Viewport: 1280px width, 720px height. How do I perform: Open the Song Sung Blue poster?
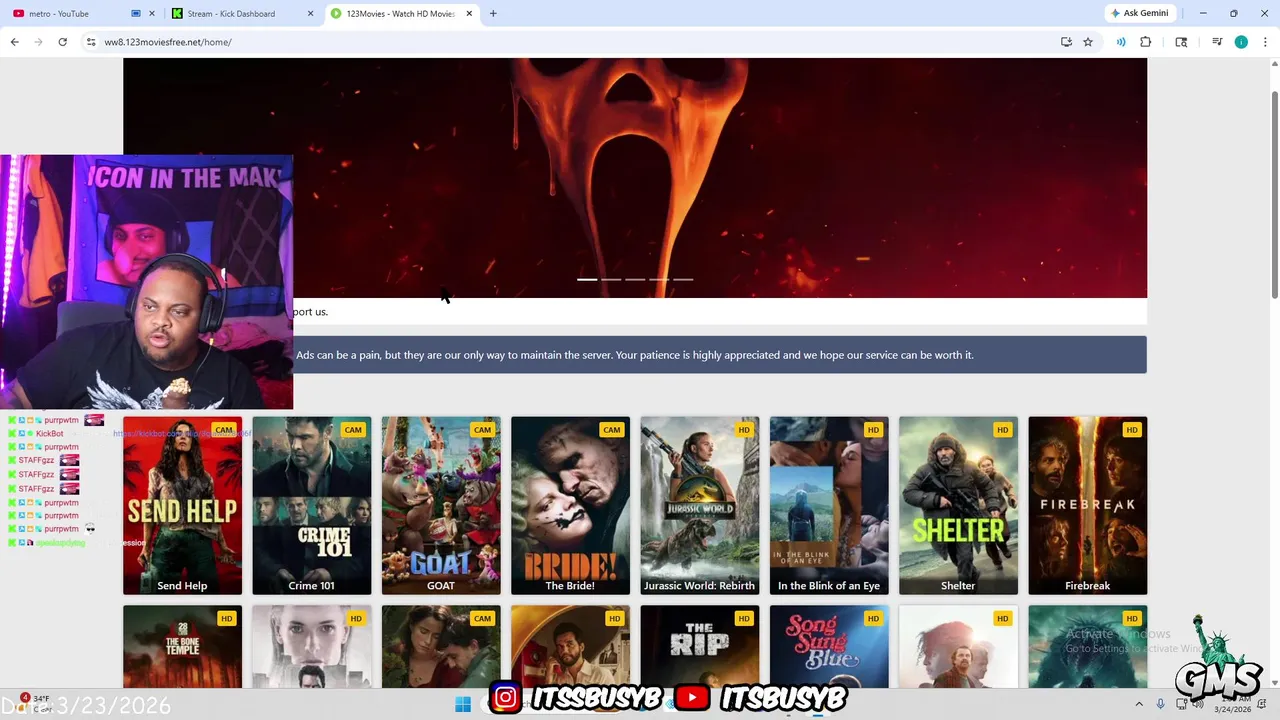(829, 647)
